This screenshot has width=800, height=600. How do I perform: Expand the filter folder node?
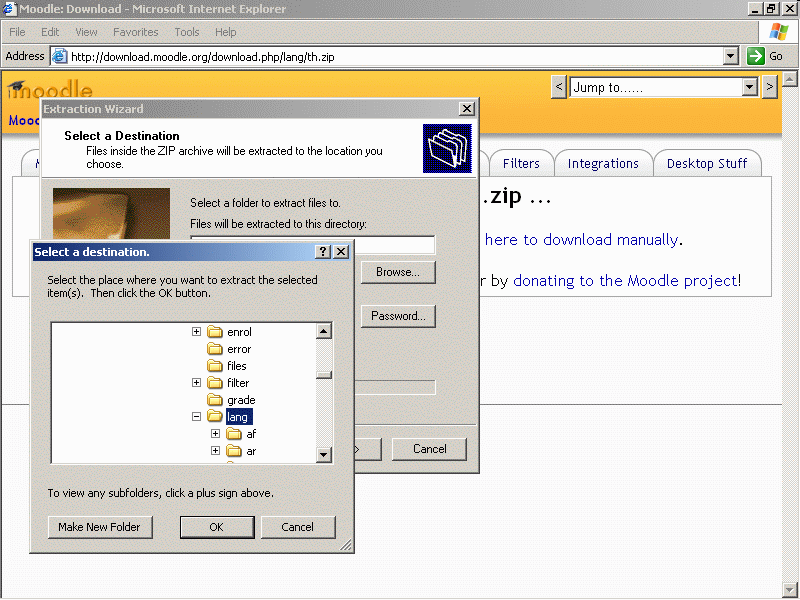tap(197, 383)
